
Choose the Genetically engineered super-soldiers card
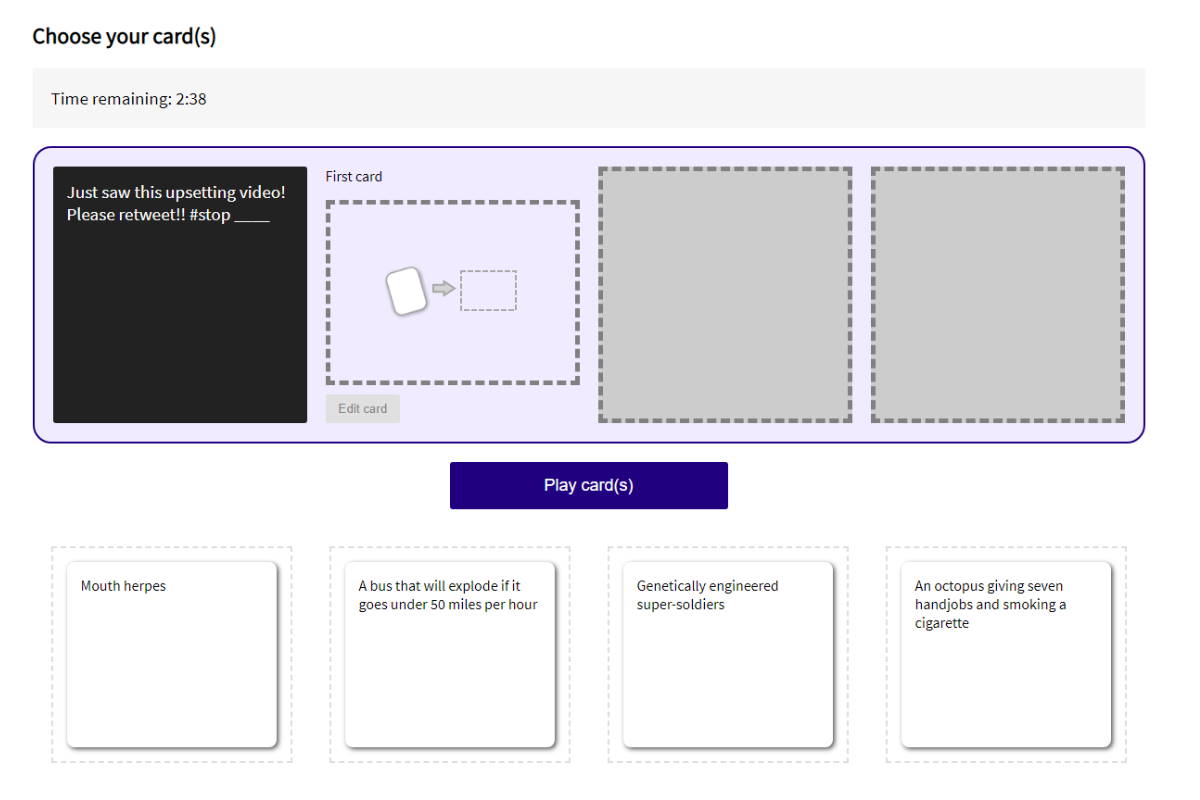728,654
